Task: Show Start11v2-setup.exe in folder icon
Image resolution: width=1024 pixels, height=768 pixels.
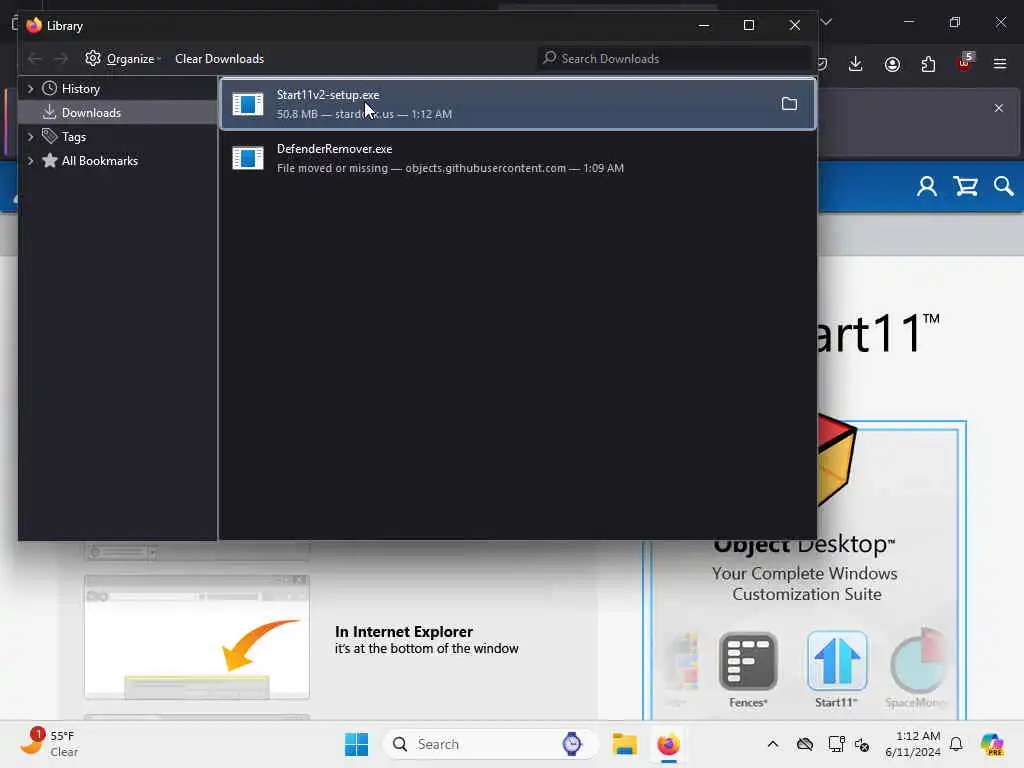Action: [x=789, y=104]
